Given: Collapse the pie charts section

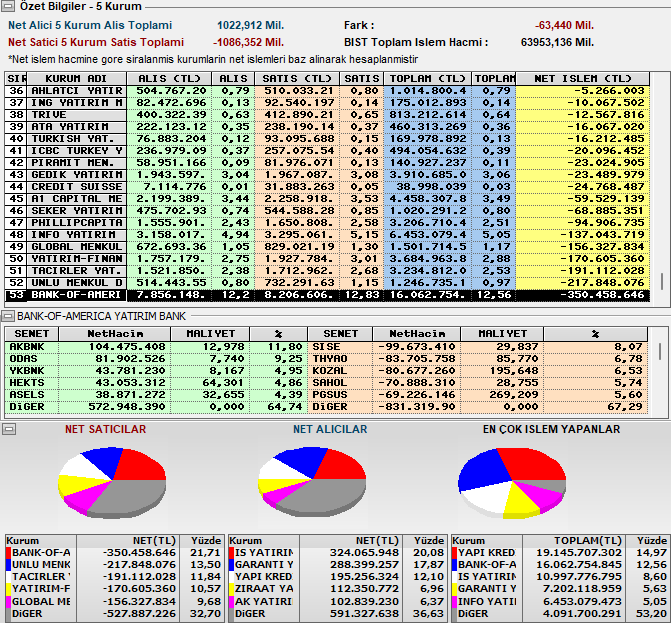Looking at the screenshot, I should (9, 429).
